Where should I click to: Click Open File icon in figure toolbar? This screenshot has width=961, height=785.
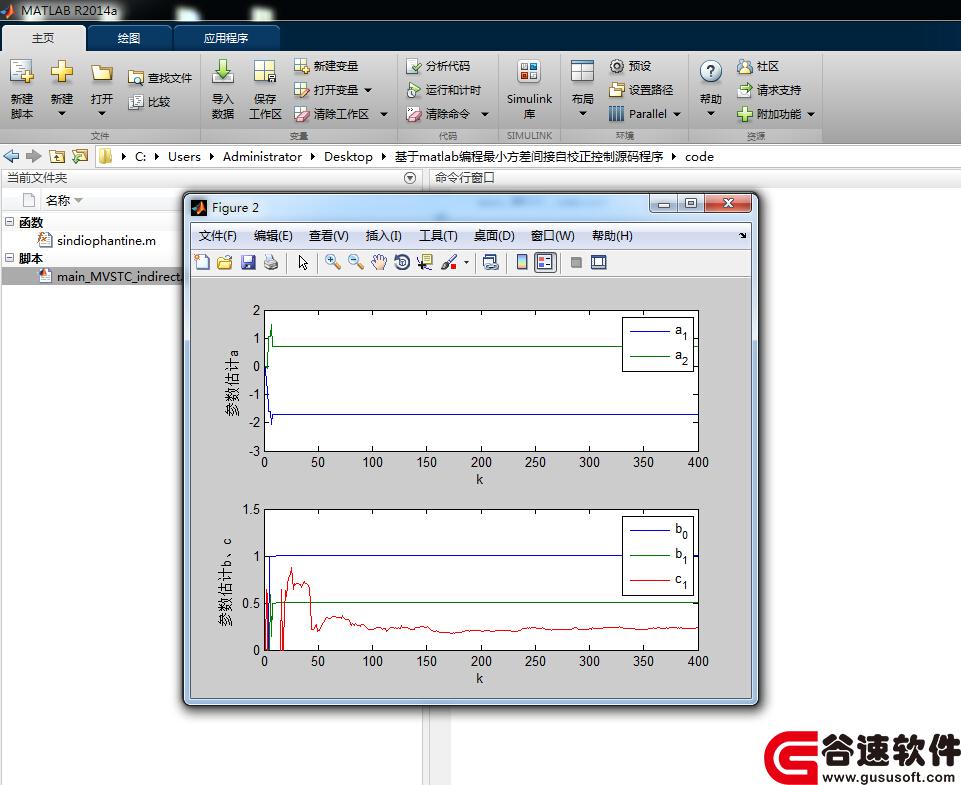224,262
